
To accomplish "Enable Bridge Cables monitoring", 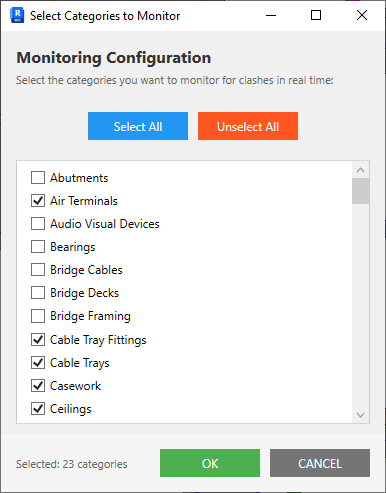I will click(x=38, y=270).
